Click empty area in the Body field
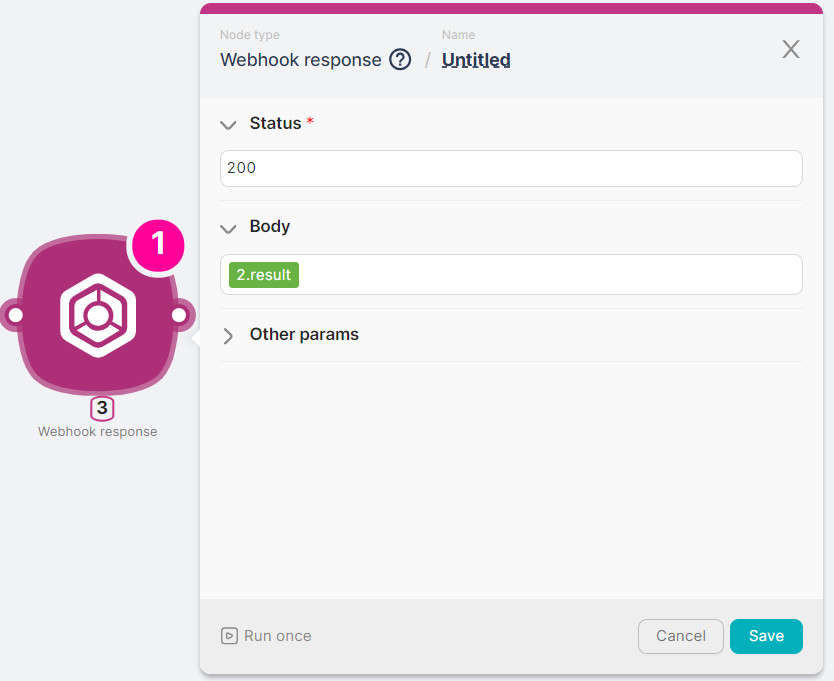This screenshot has height=681, width=834. tap(550, 275)
